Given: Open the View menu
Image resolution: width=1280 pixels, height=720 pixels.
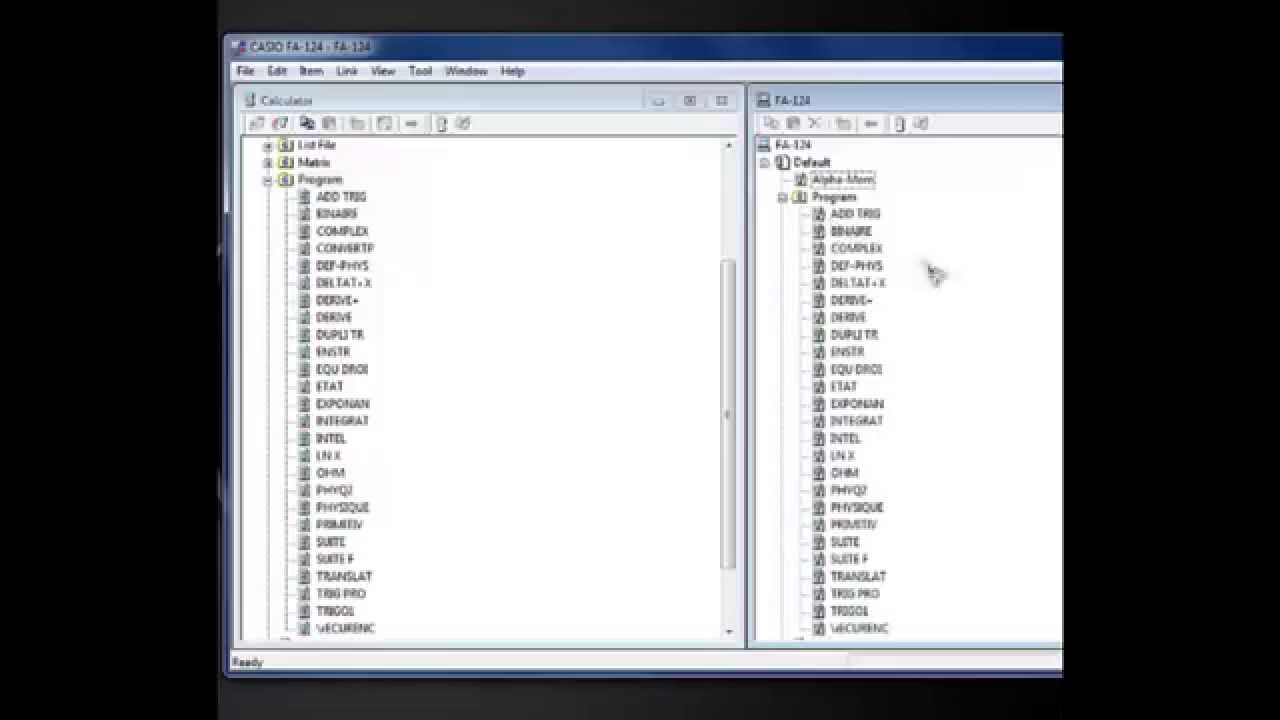Looking at the screenshot, I should tap(383, 71).
